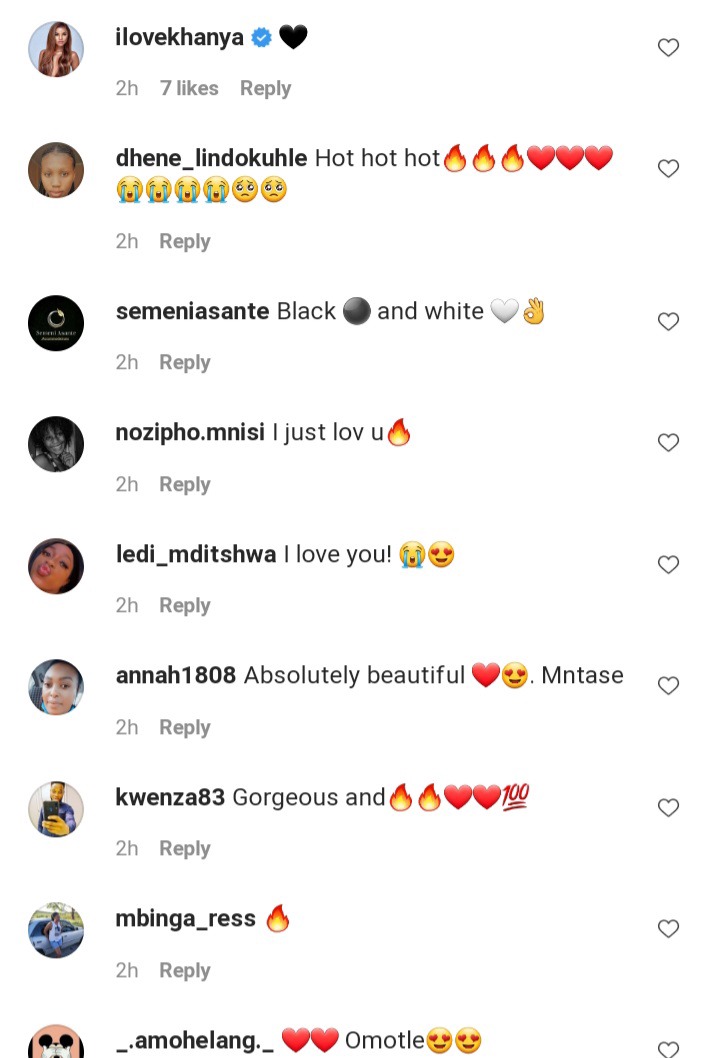The height and width of the screenshot is (1058, 720).
Task: Open the ledi_mditshwa username link
Action: click(196, 554)
